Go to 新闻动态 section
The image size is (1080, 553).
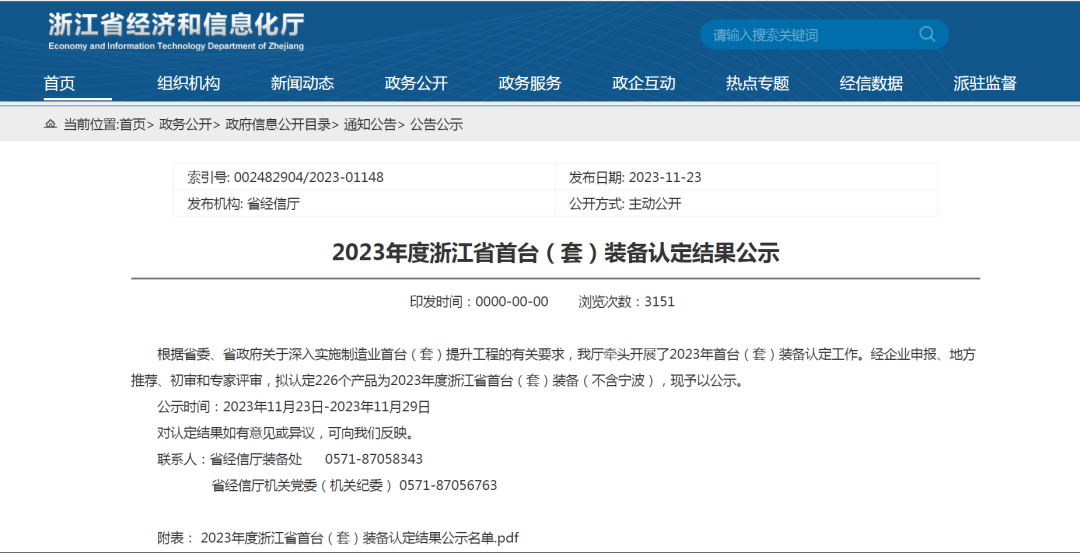click(302, 83)
